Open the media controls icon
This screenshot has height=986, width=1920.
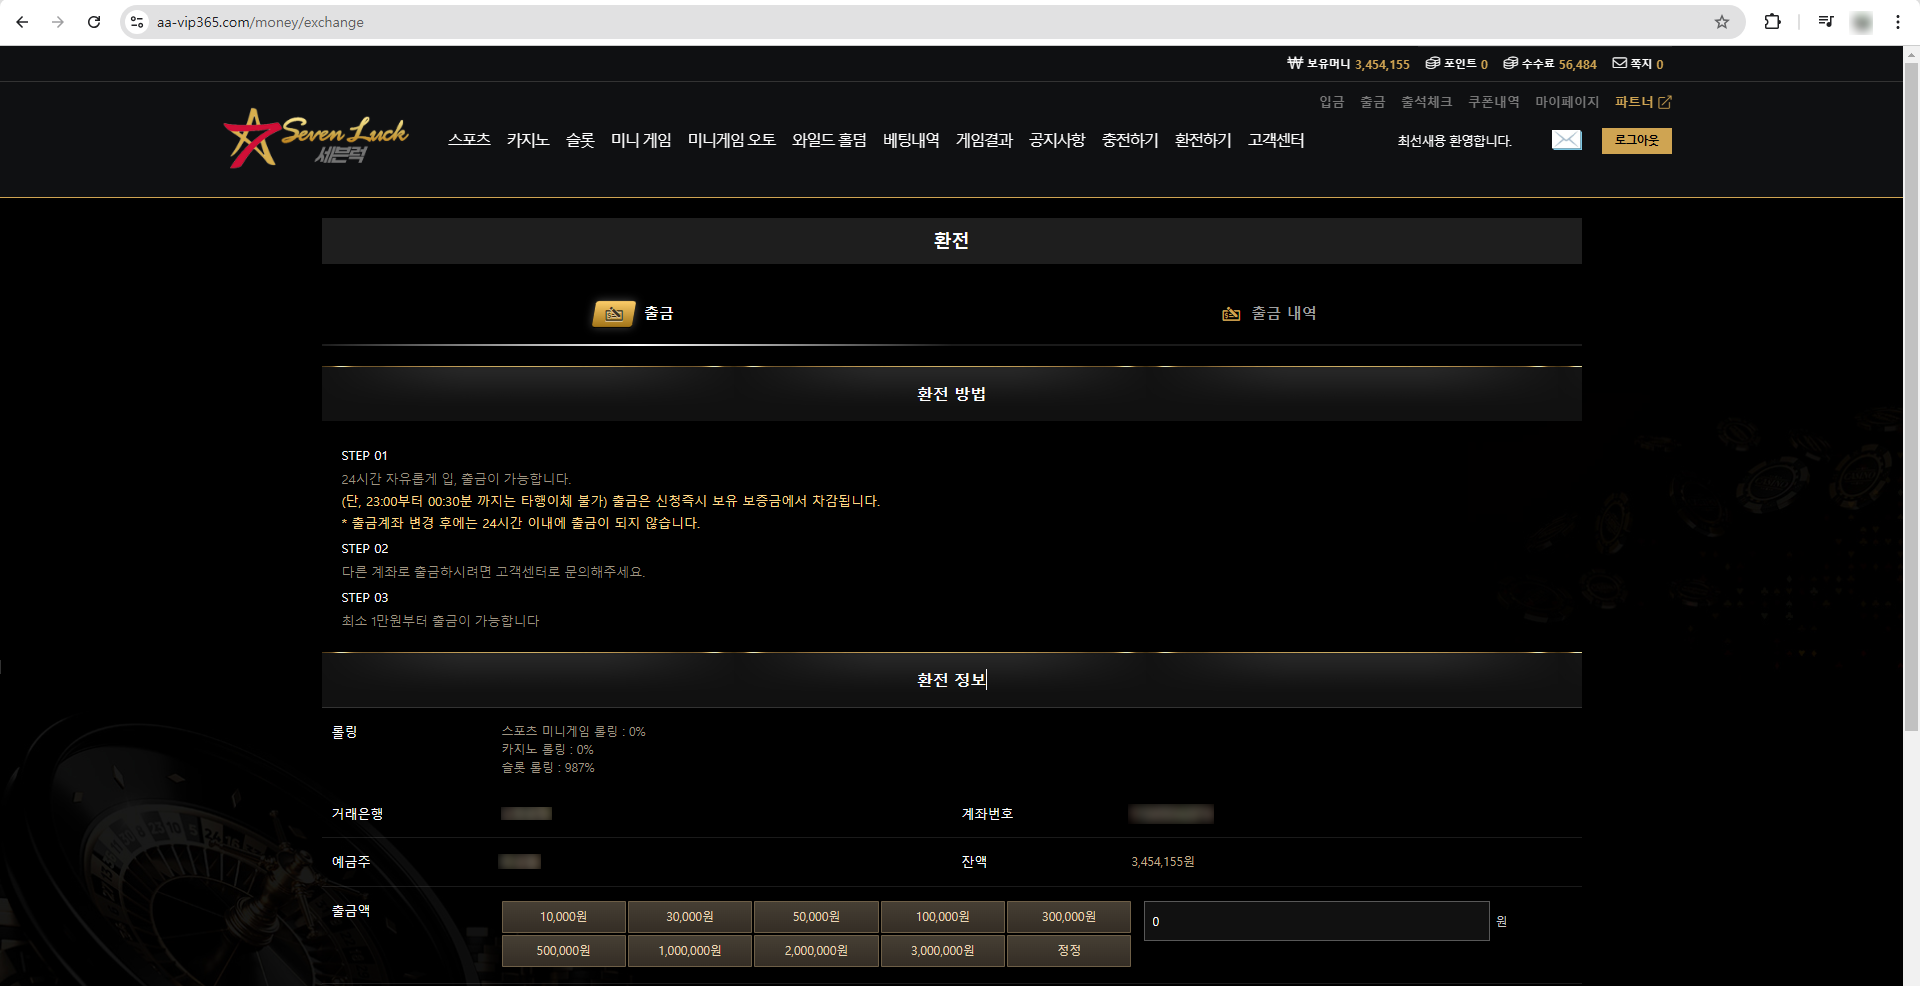1826,22
